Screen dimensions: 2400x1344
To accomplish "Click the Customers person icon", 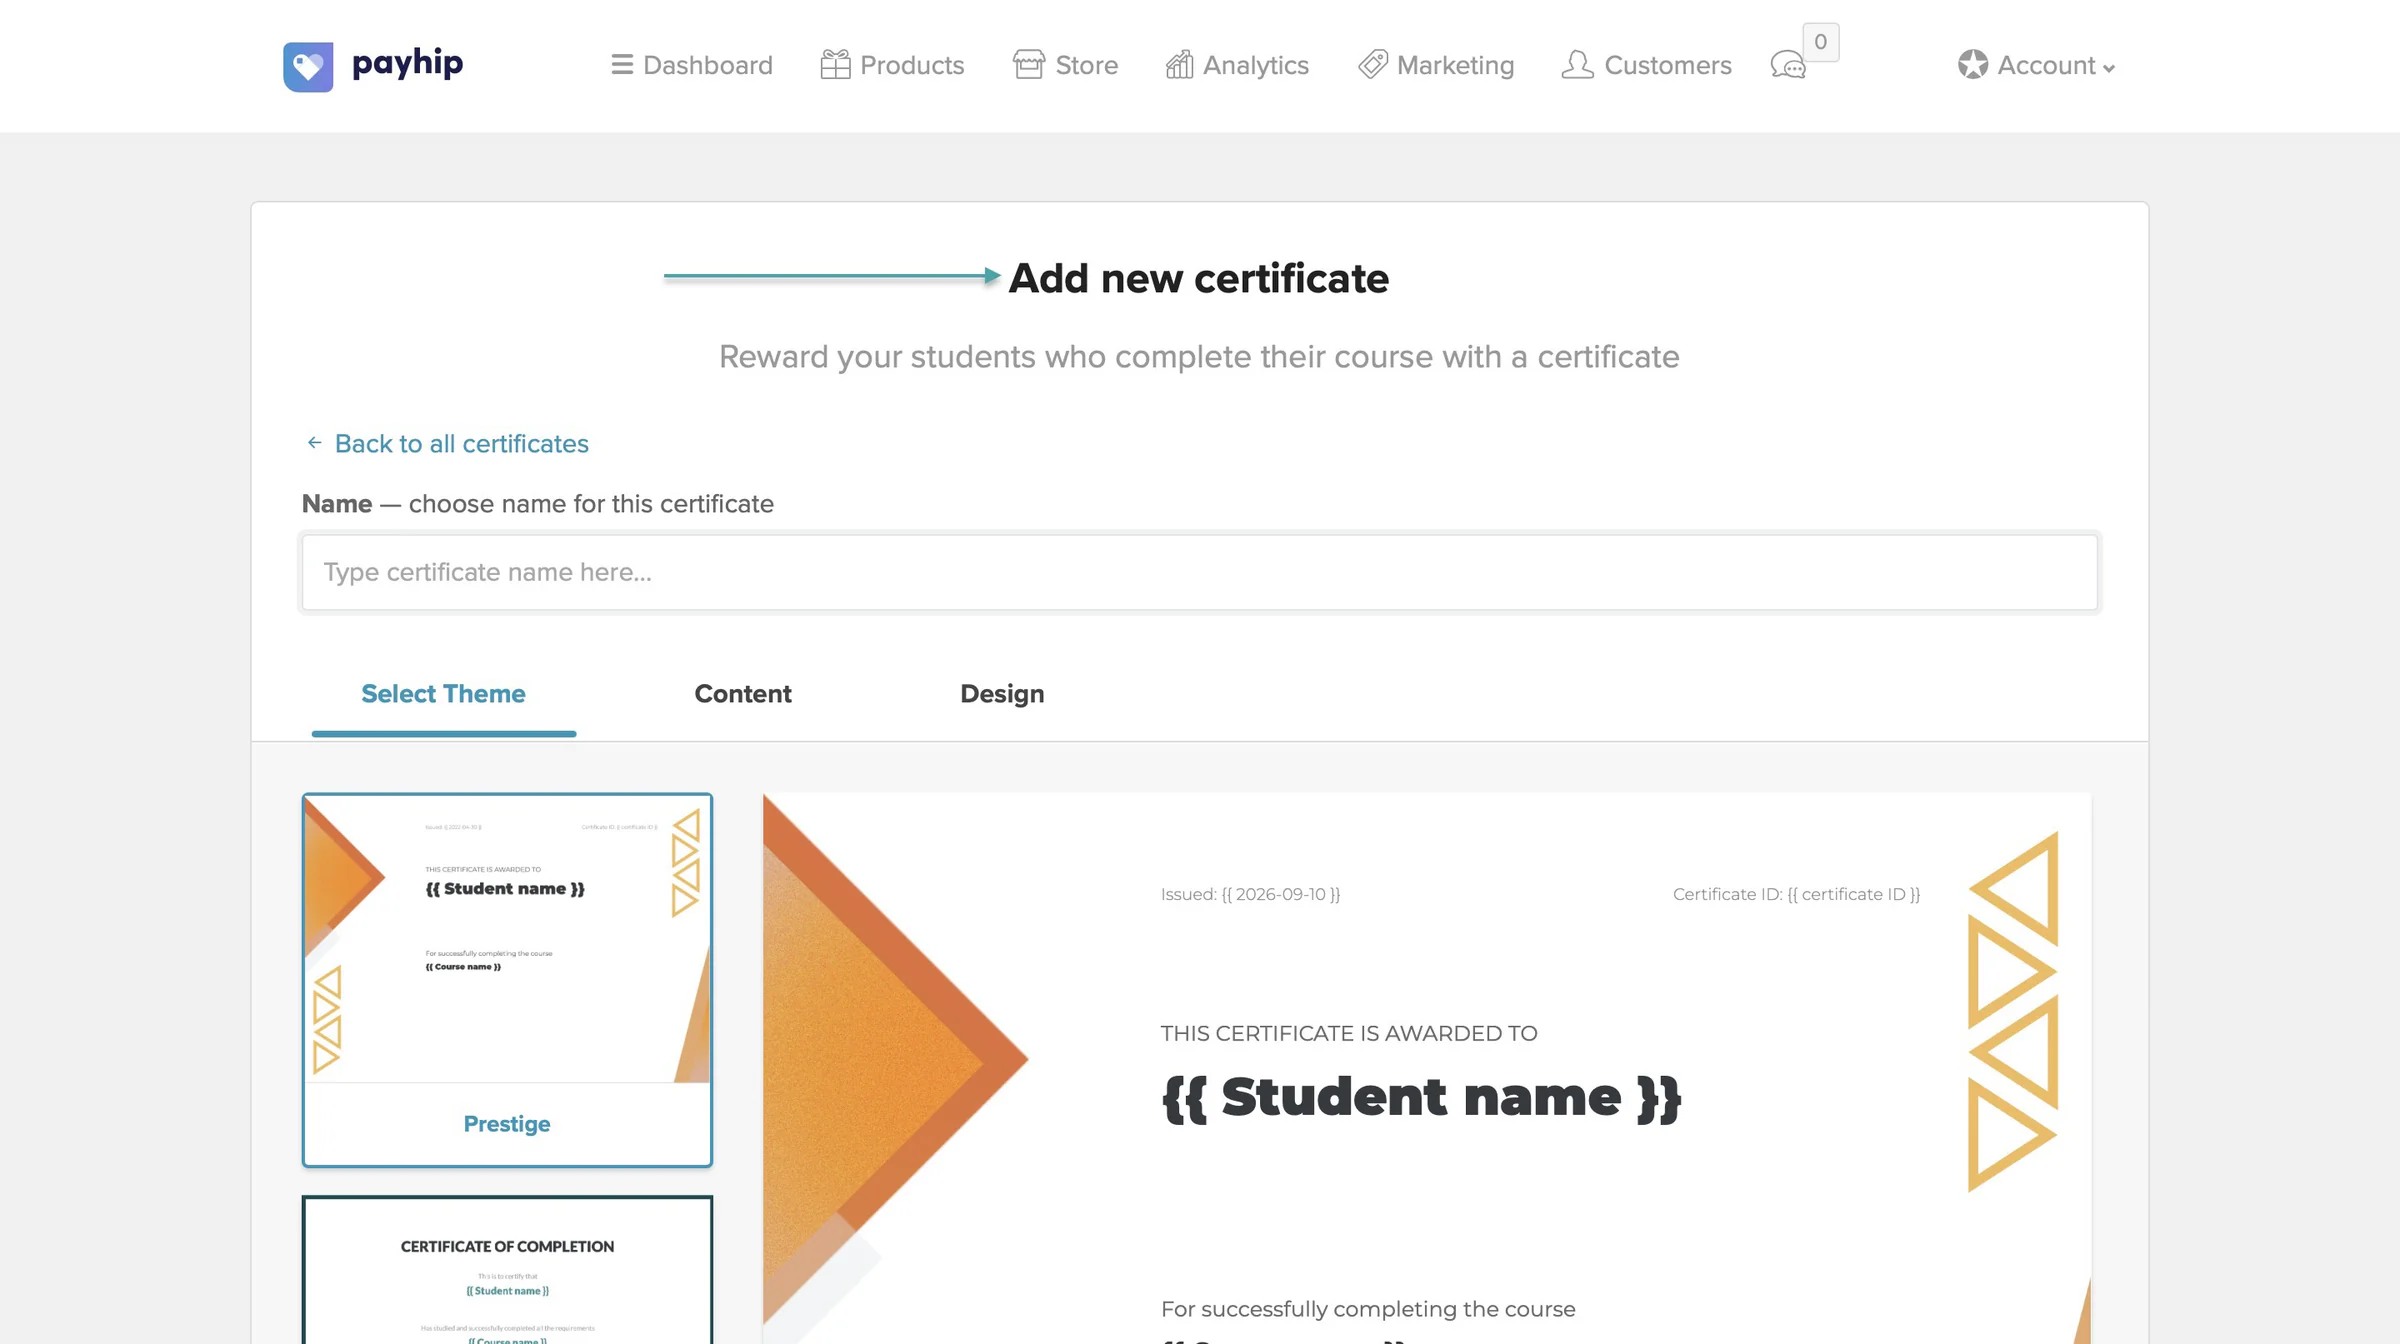I will 1577,65.
